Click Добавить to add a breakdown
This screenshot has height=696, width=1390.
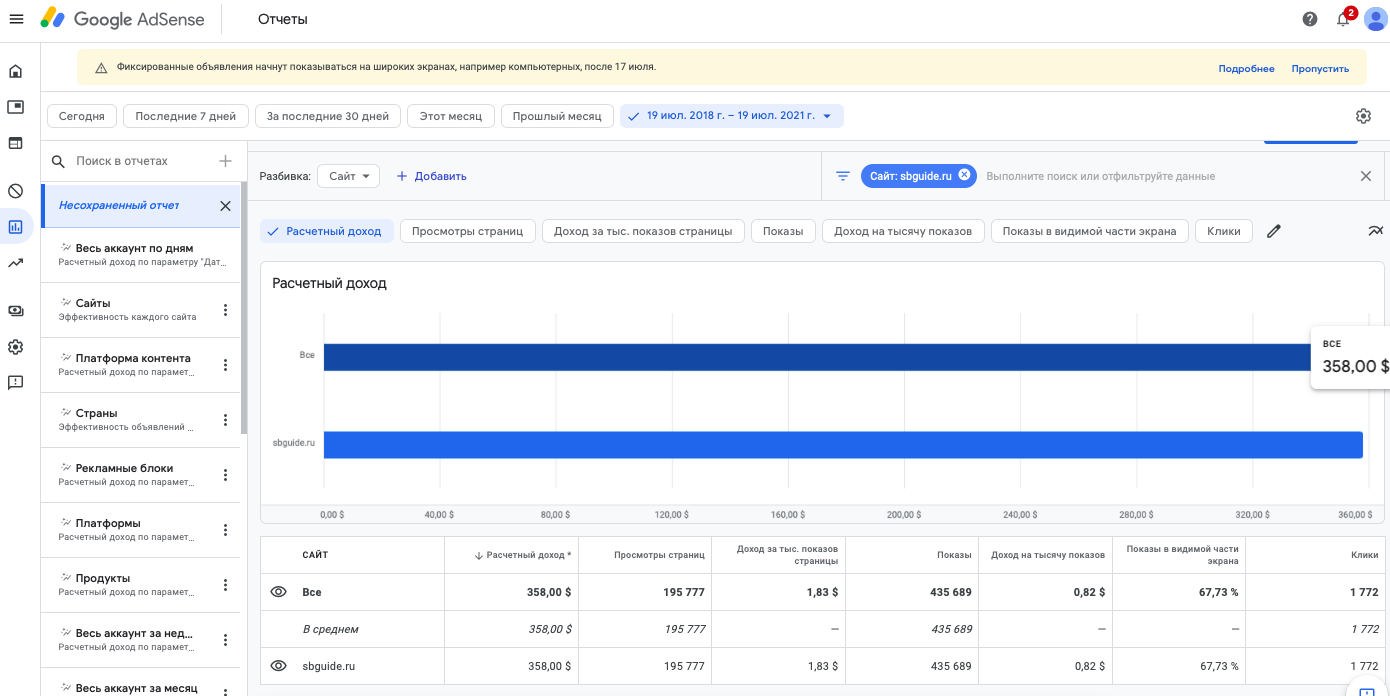[x=432, y=176]
